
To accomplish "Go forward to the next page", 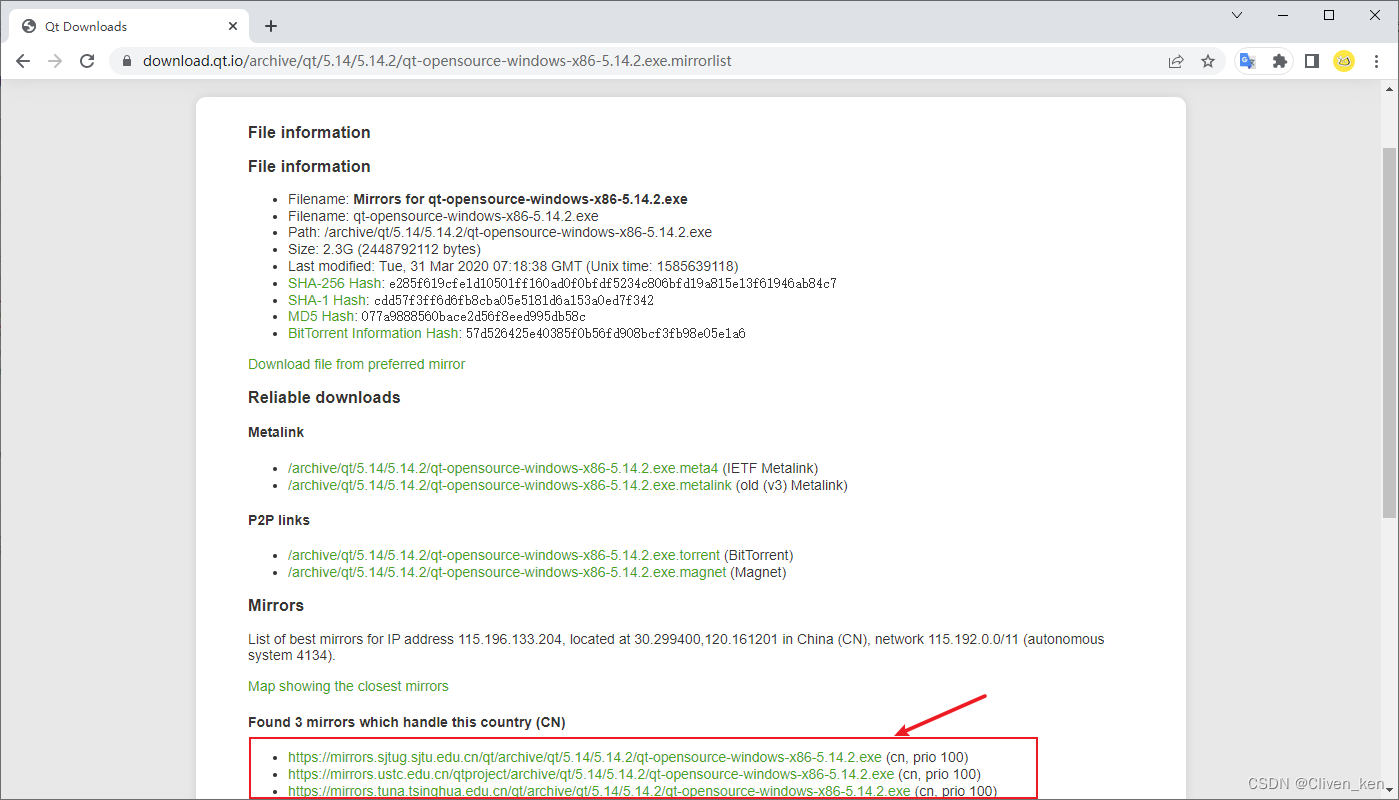I will pos(55,61).
